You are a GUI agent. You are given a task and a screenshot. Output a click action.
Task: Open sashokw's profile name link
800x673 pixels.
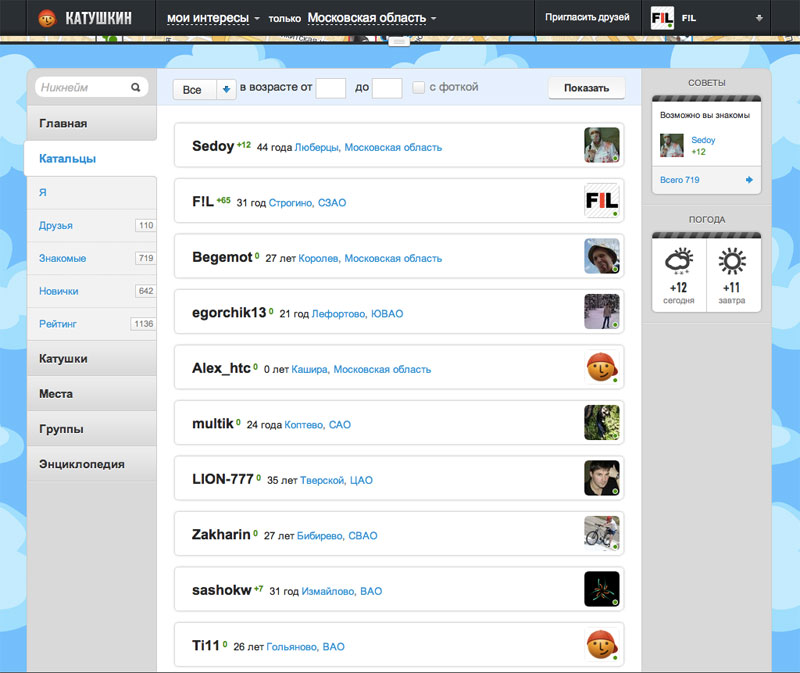(x=221, y=590)
